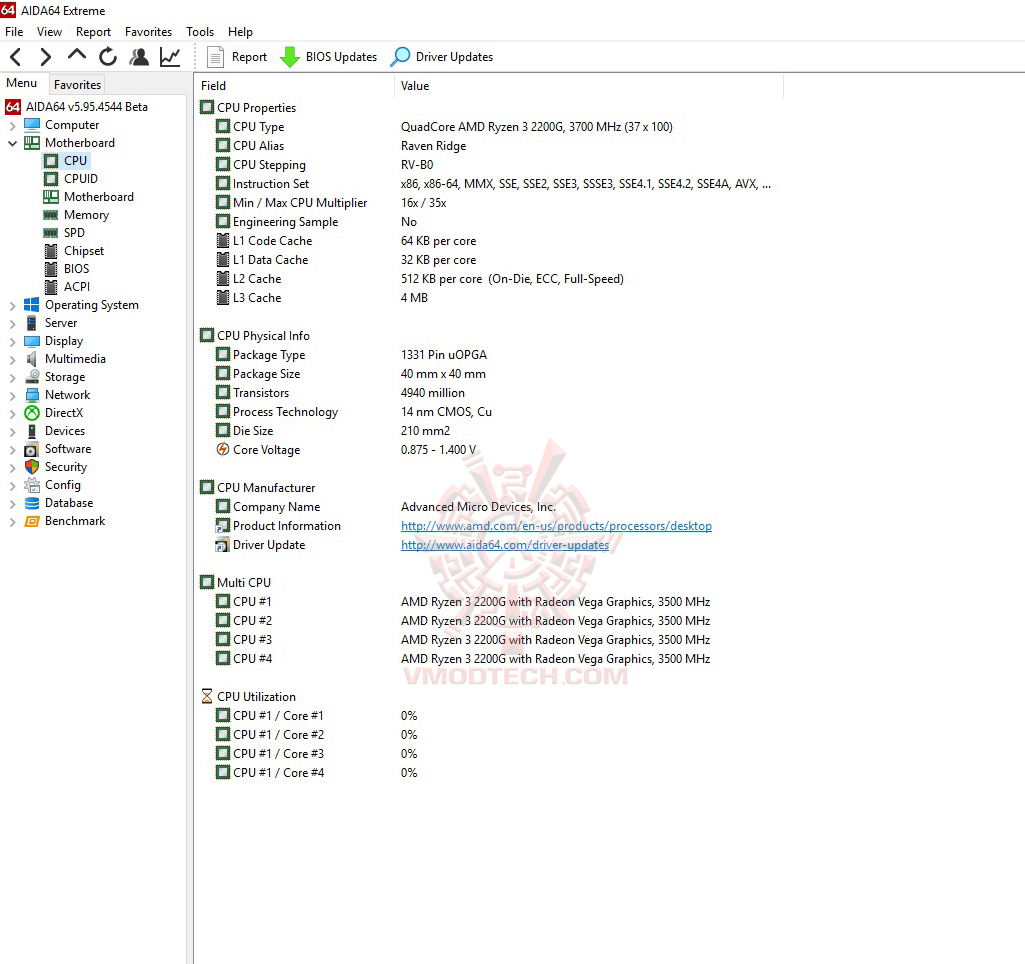Open the aida64.com driver-updates link
The height and width of the screenshot is (964, 1025).
(505, 544)
